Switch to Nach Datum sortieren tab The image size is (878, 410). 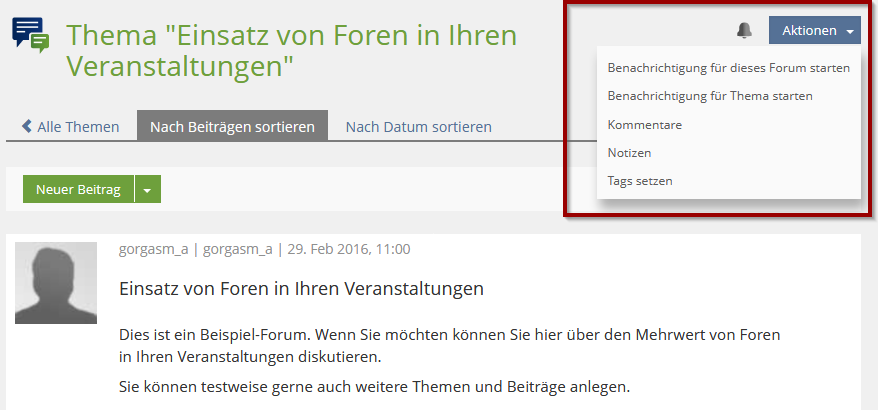(x=418, y=127)
